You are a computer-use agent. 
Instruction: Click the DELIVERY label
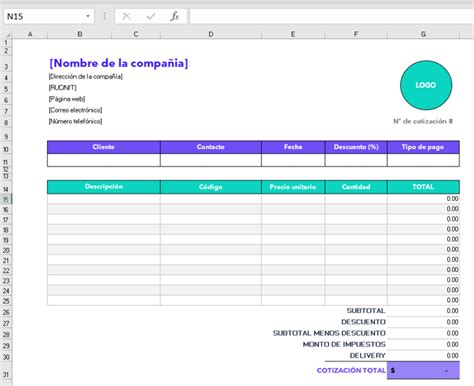(x=367, y=356)
